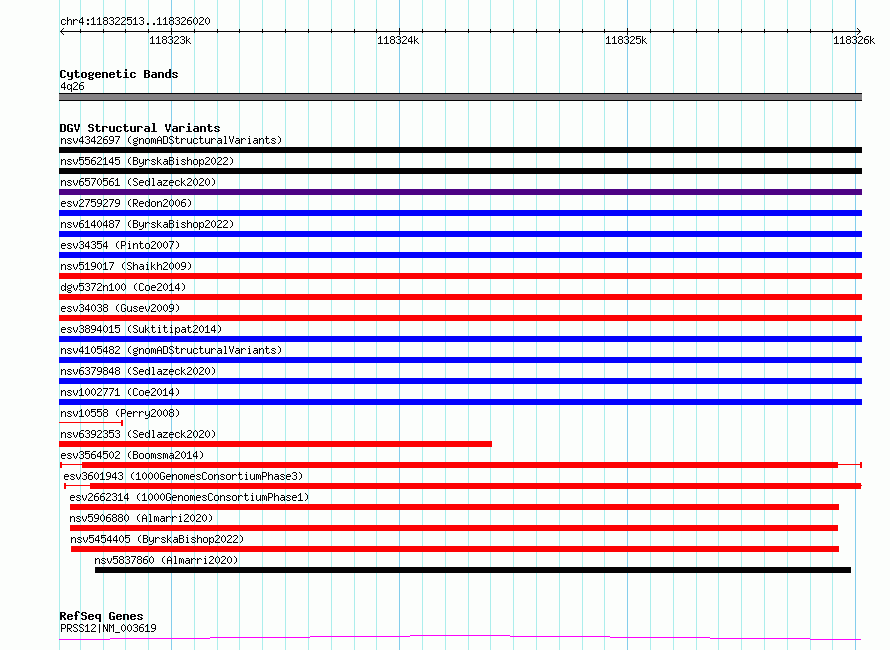Click the left arrow end of the ruler
This screenshot has height=650, width=890.
tap(62, 31)
